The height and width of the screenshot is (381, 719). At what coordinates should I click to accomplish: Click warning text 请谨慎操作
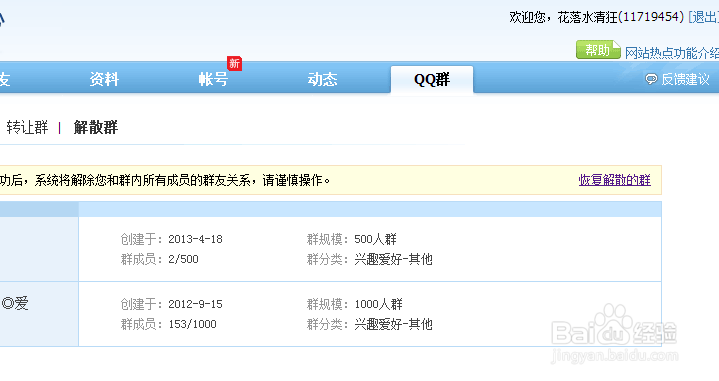(293, 181)
